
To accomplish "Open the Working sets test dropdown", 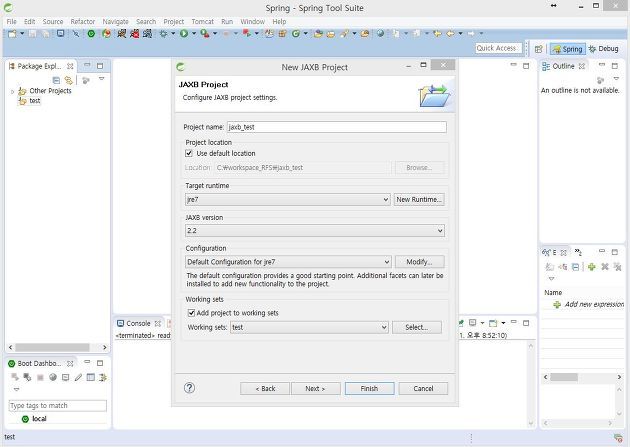I will pos(309,327).
